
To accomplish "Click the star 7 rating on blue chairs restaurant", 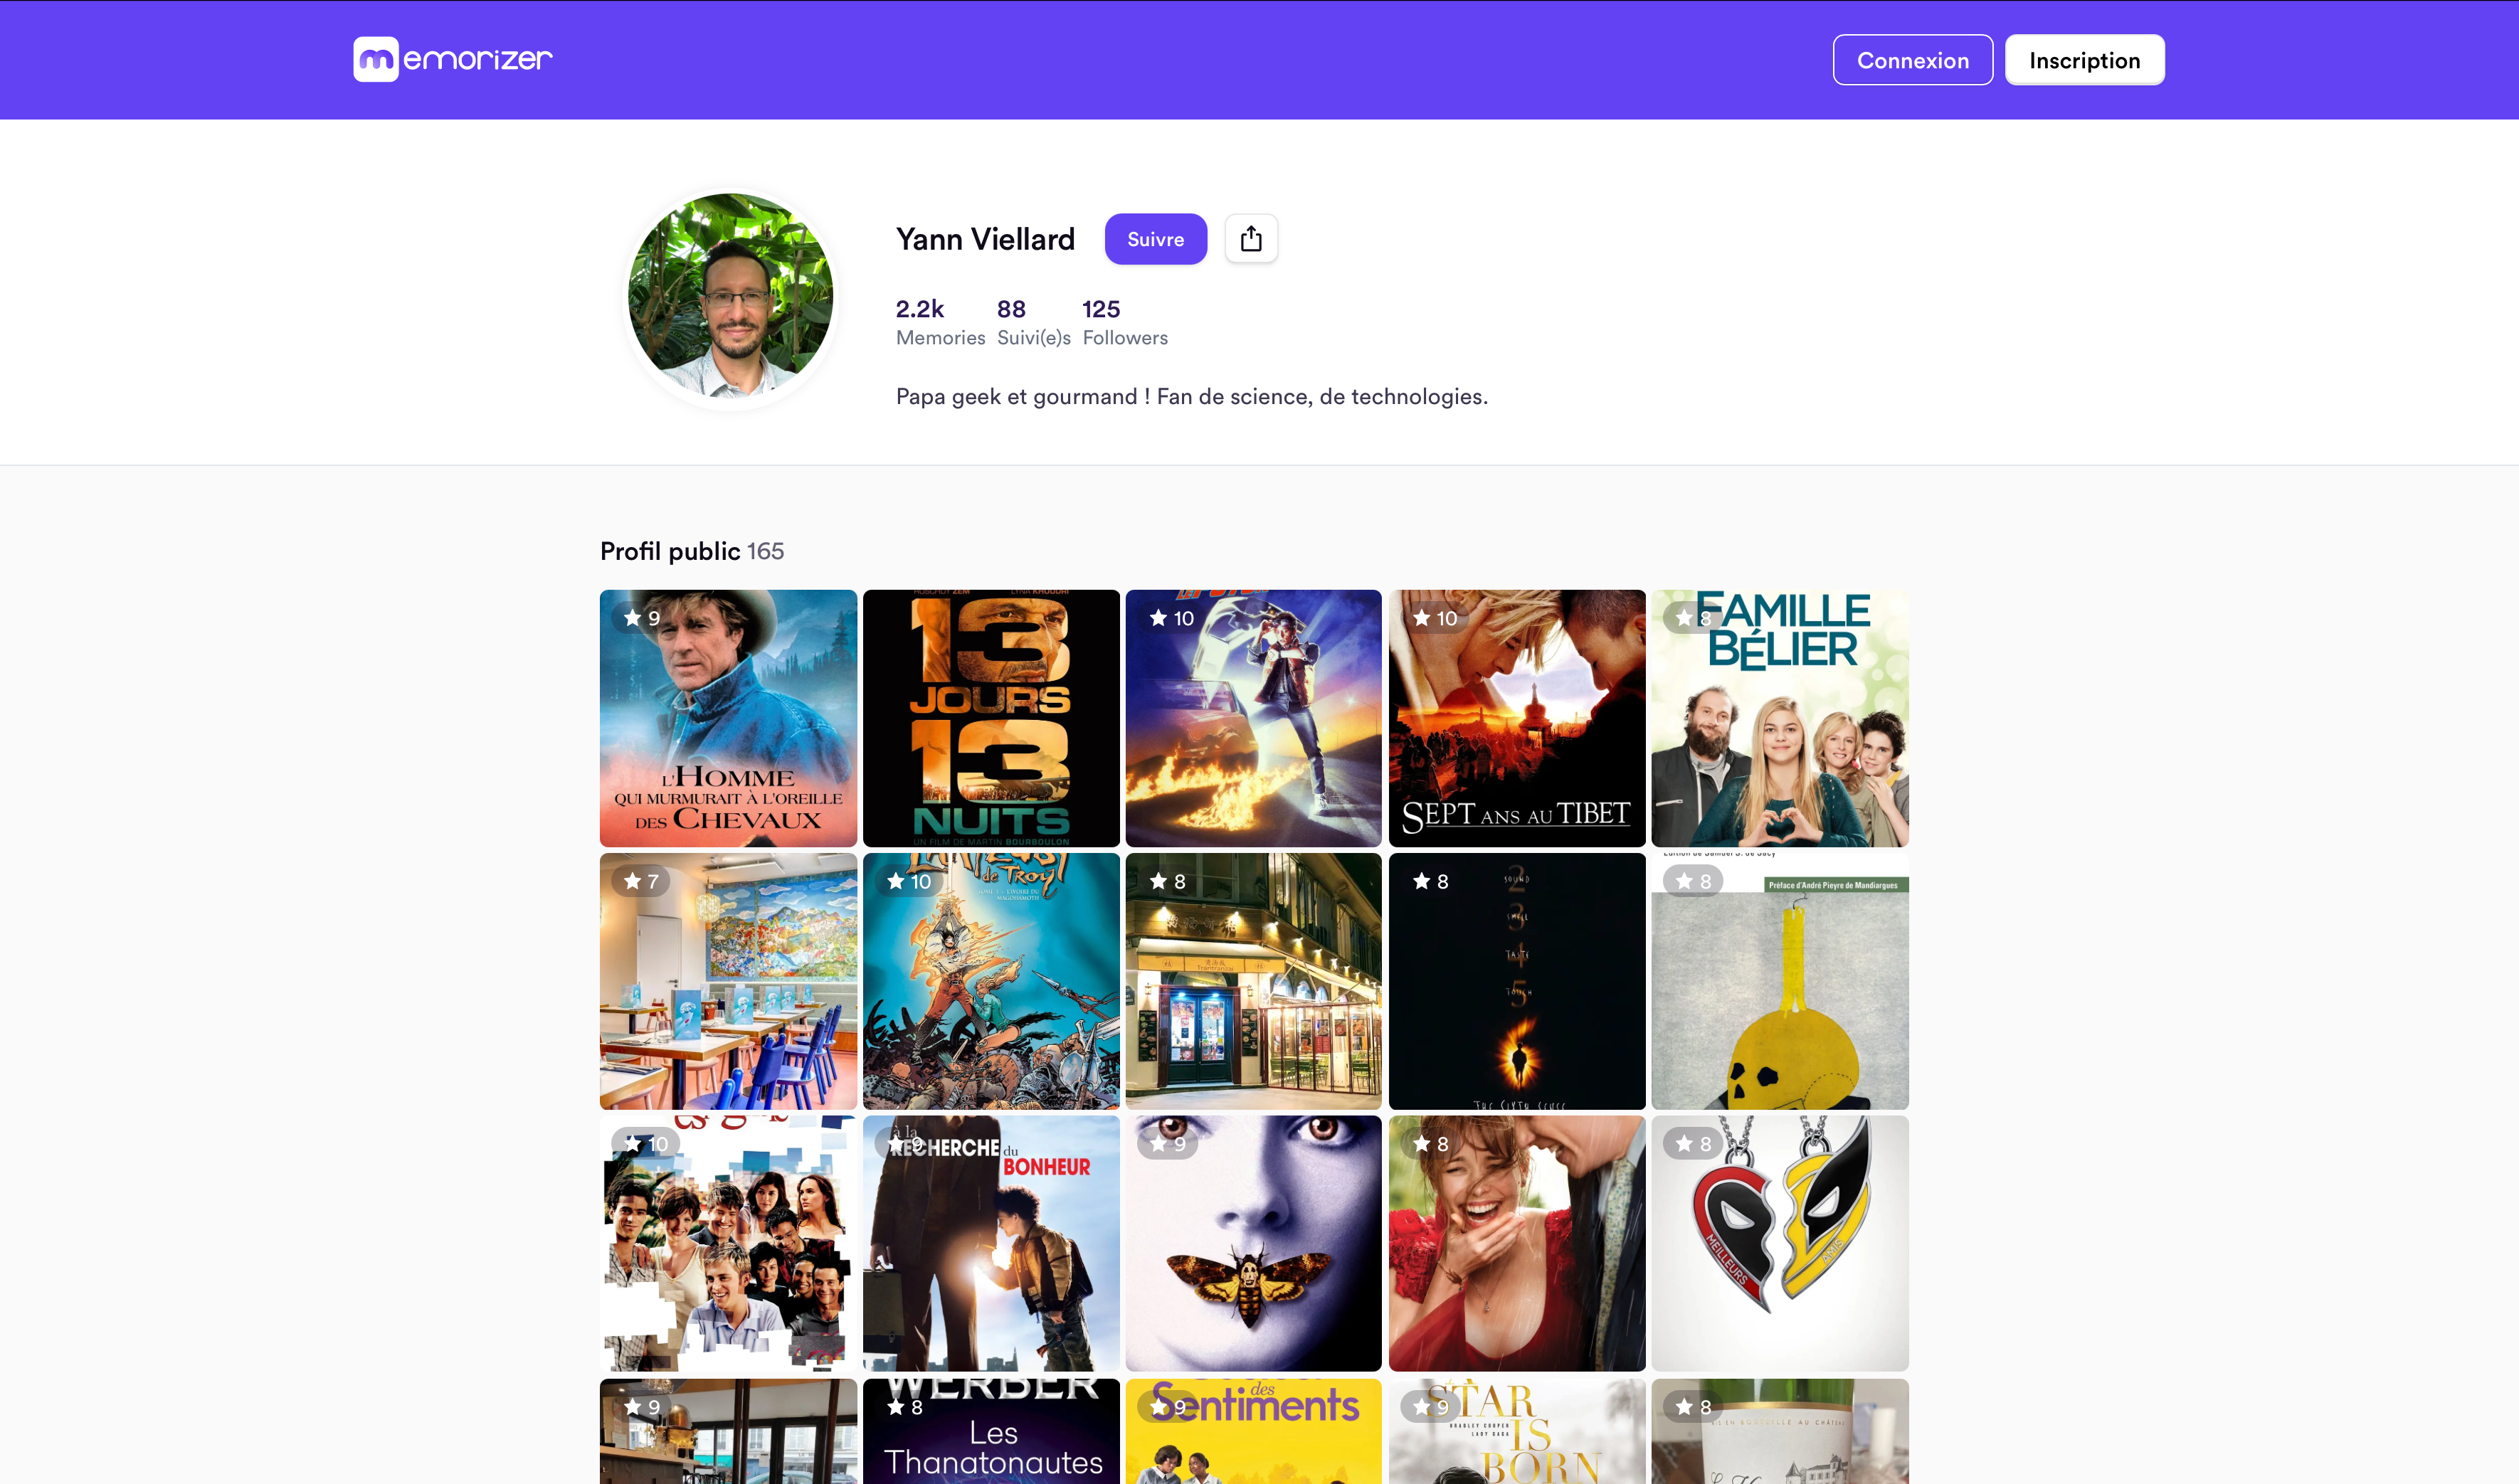I will pos(641,881).
